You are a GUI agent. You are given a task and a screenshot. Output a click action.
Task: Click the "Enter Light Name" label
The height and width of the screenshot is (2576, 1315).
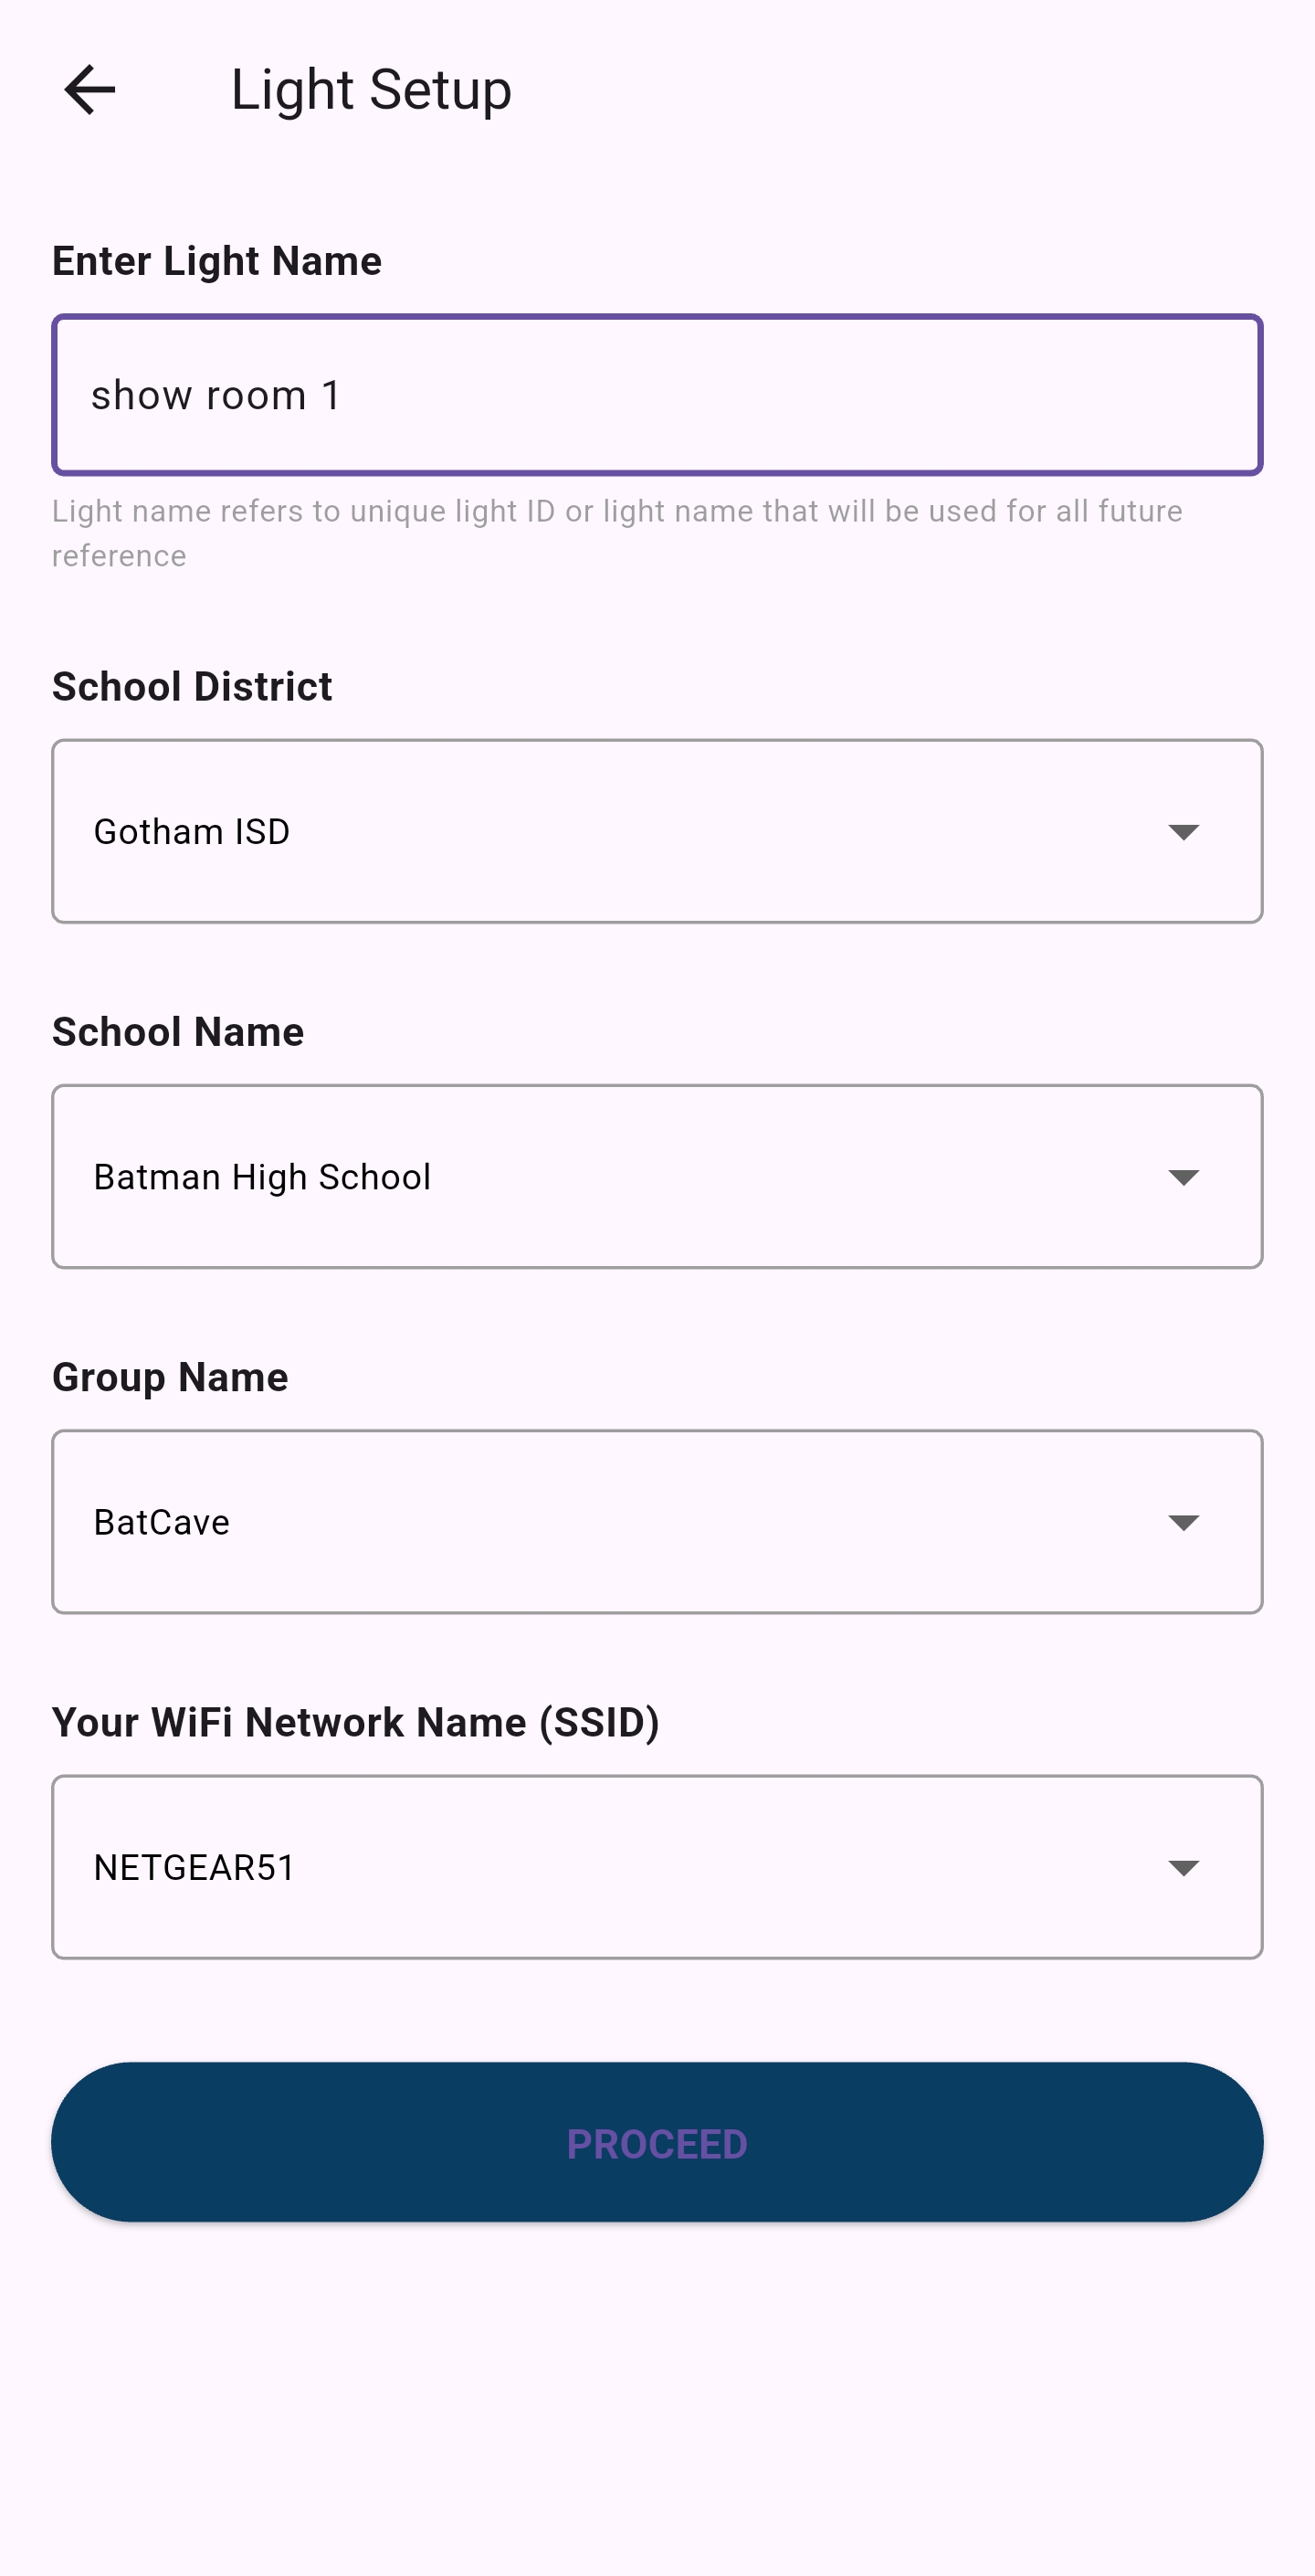(217, 261)
